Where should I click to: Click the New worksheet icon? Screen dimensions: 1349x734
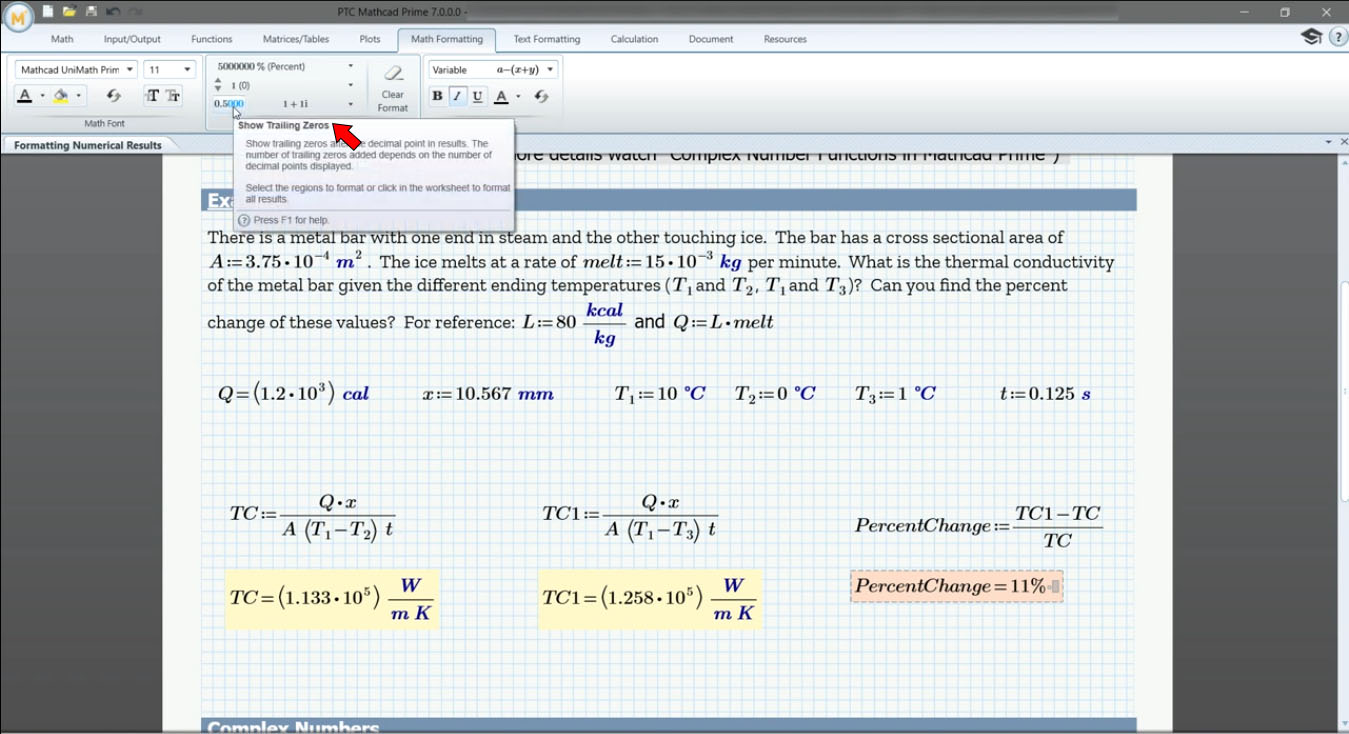(x=47, y=11)
